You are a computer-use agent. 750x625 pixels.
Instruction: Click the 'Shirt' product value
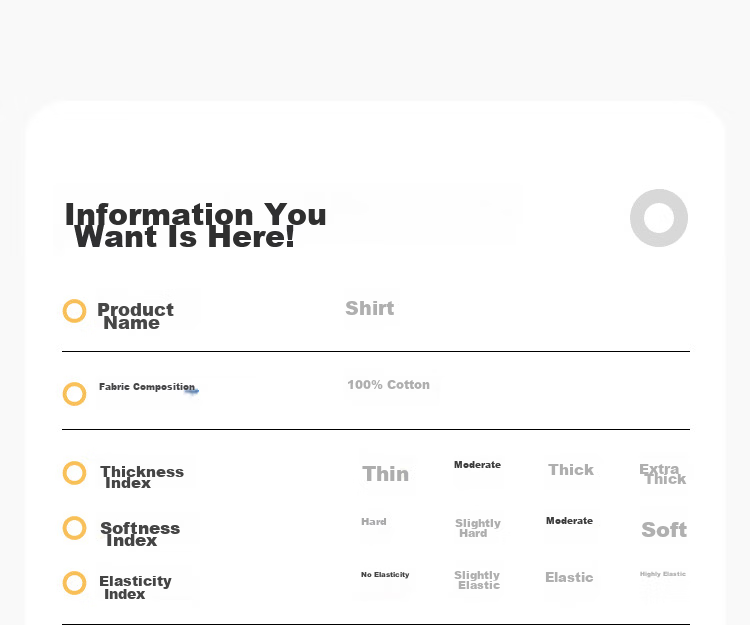370,308
